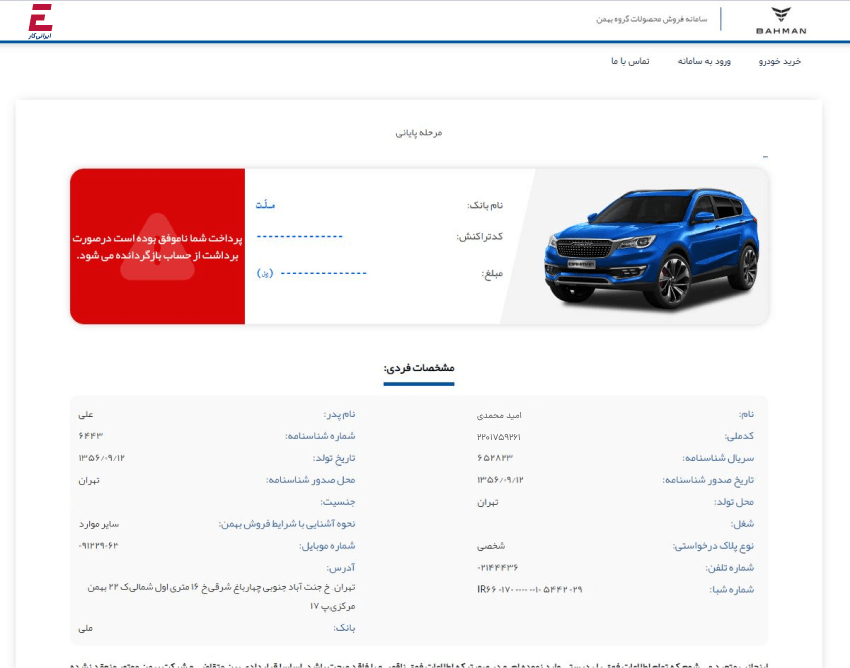Click the کد تراکنش label

pyautogui.click(x=480, y=236)
